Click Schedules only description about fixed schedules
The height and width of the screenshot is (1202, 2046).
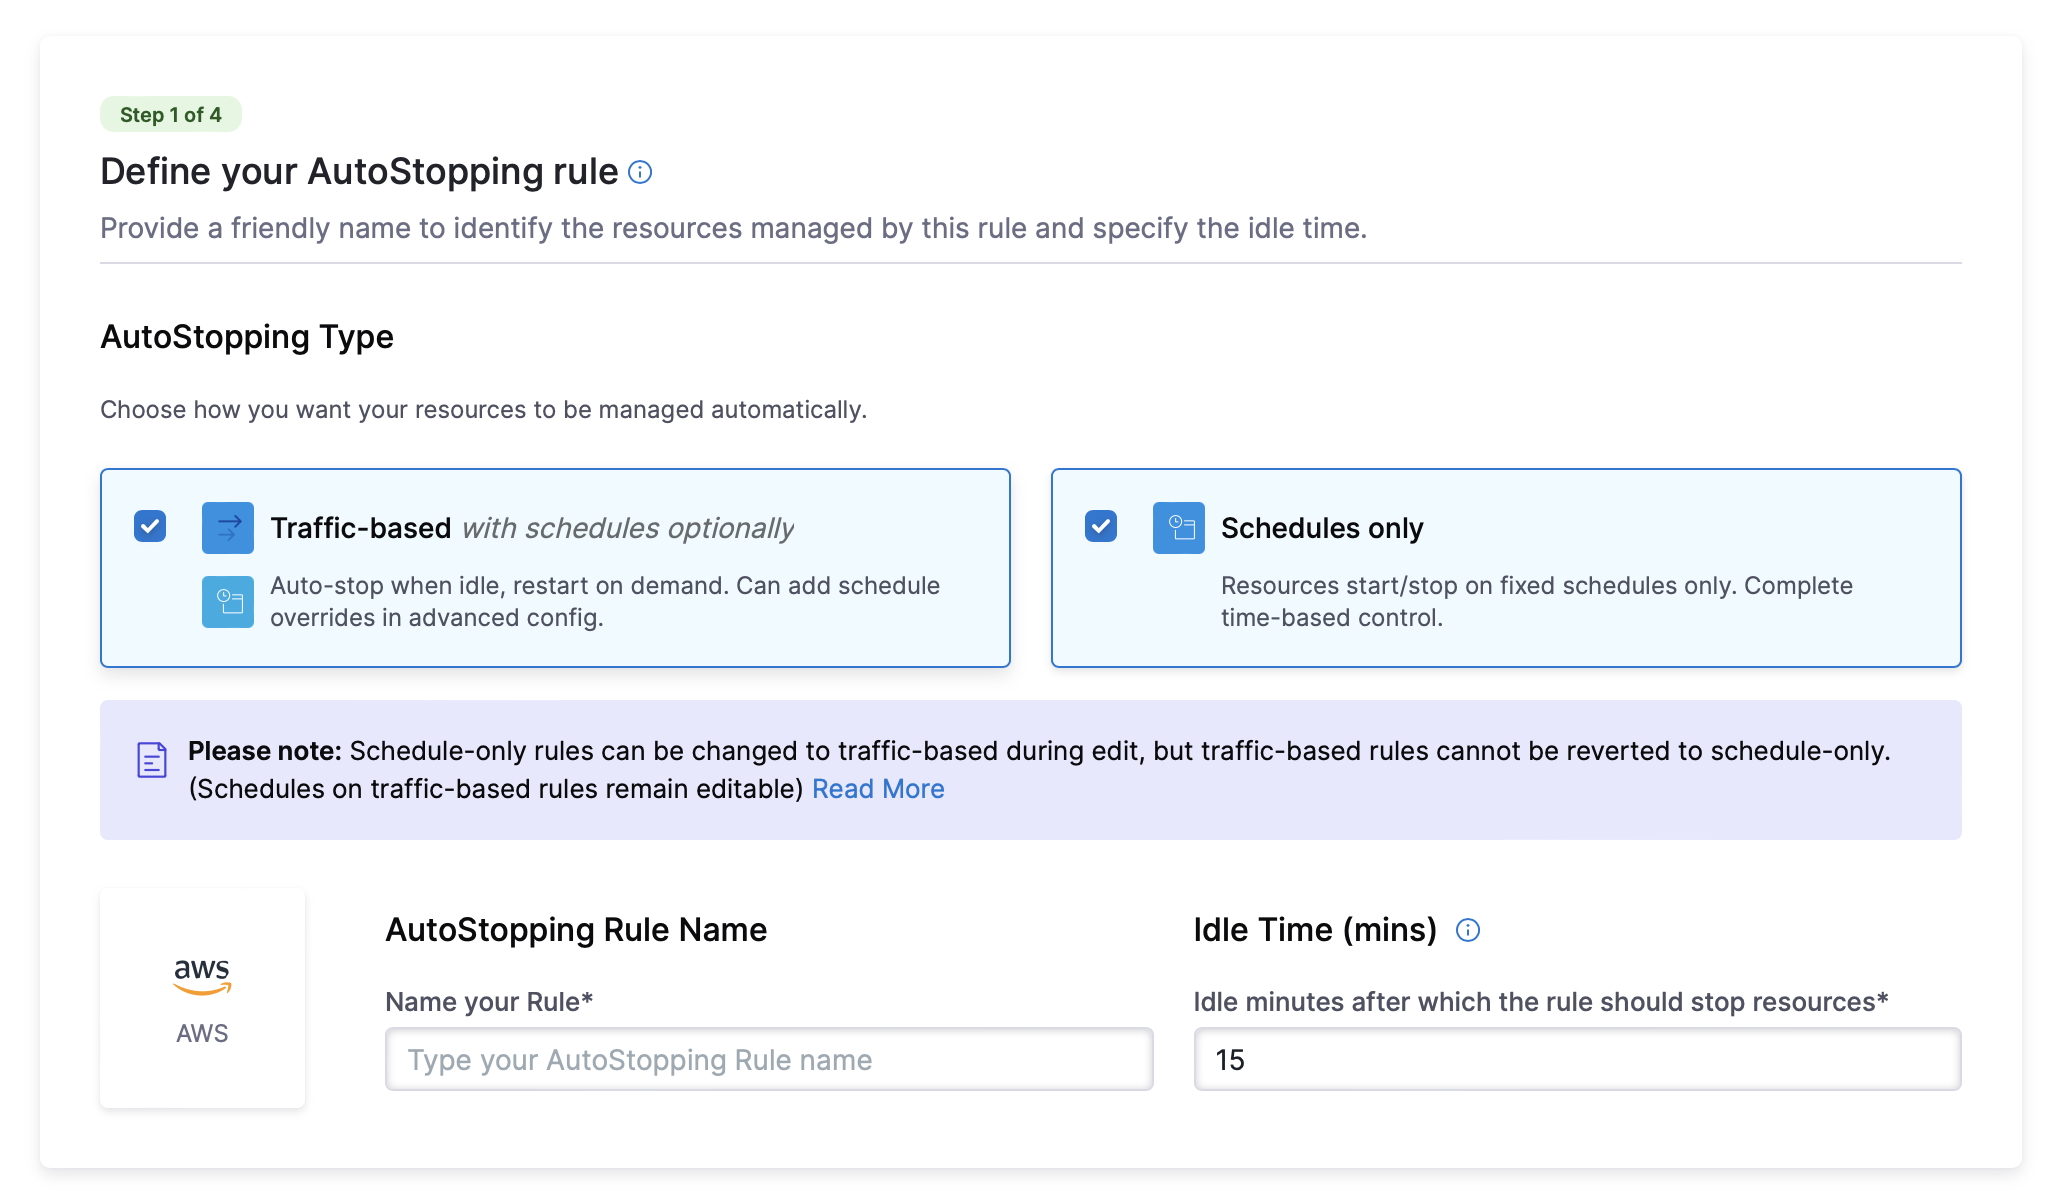(x=1536, y=601)
